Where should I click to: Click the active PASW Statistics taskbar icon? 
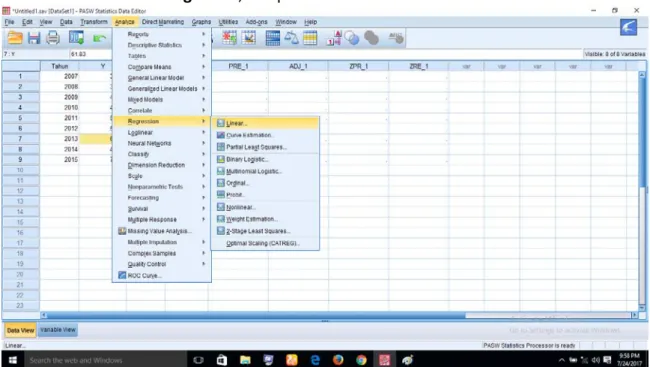[384, 360]
